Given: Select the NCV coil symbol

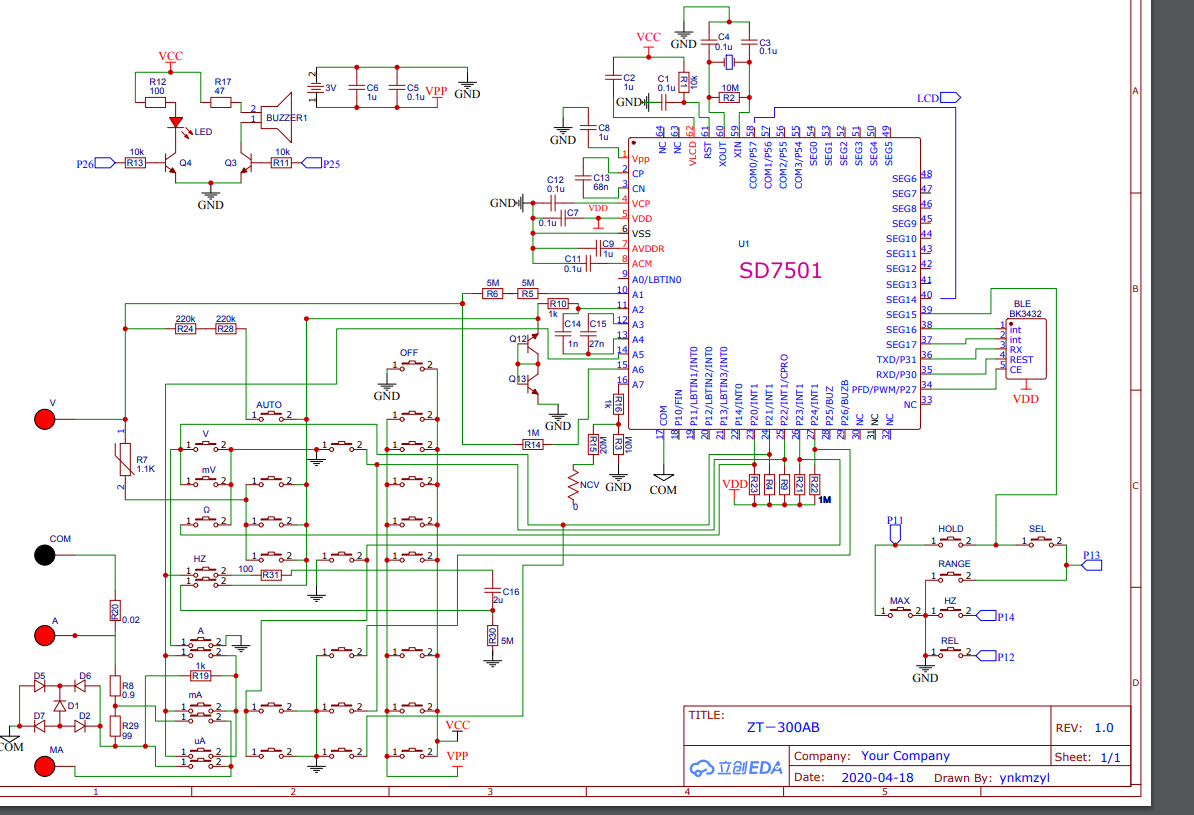Looking at the screenshot, I should (x=573, y=486).
